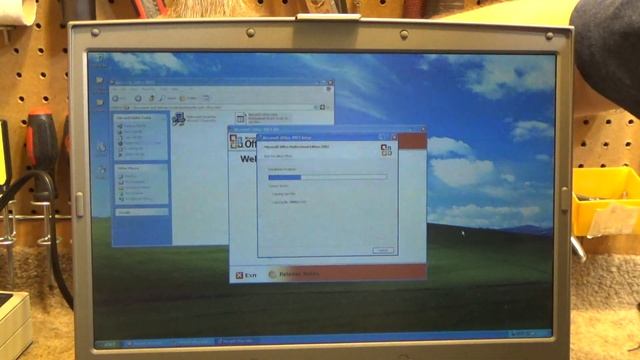The width and height of the screenshot is (640, 360).
Task: Open the Tools menu in Explorer
Action: tap(163, 89)
